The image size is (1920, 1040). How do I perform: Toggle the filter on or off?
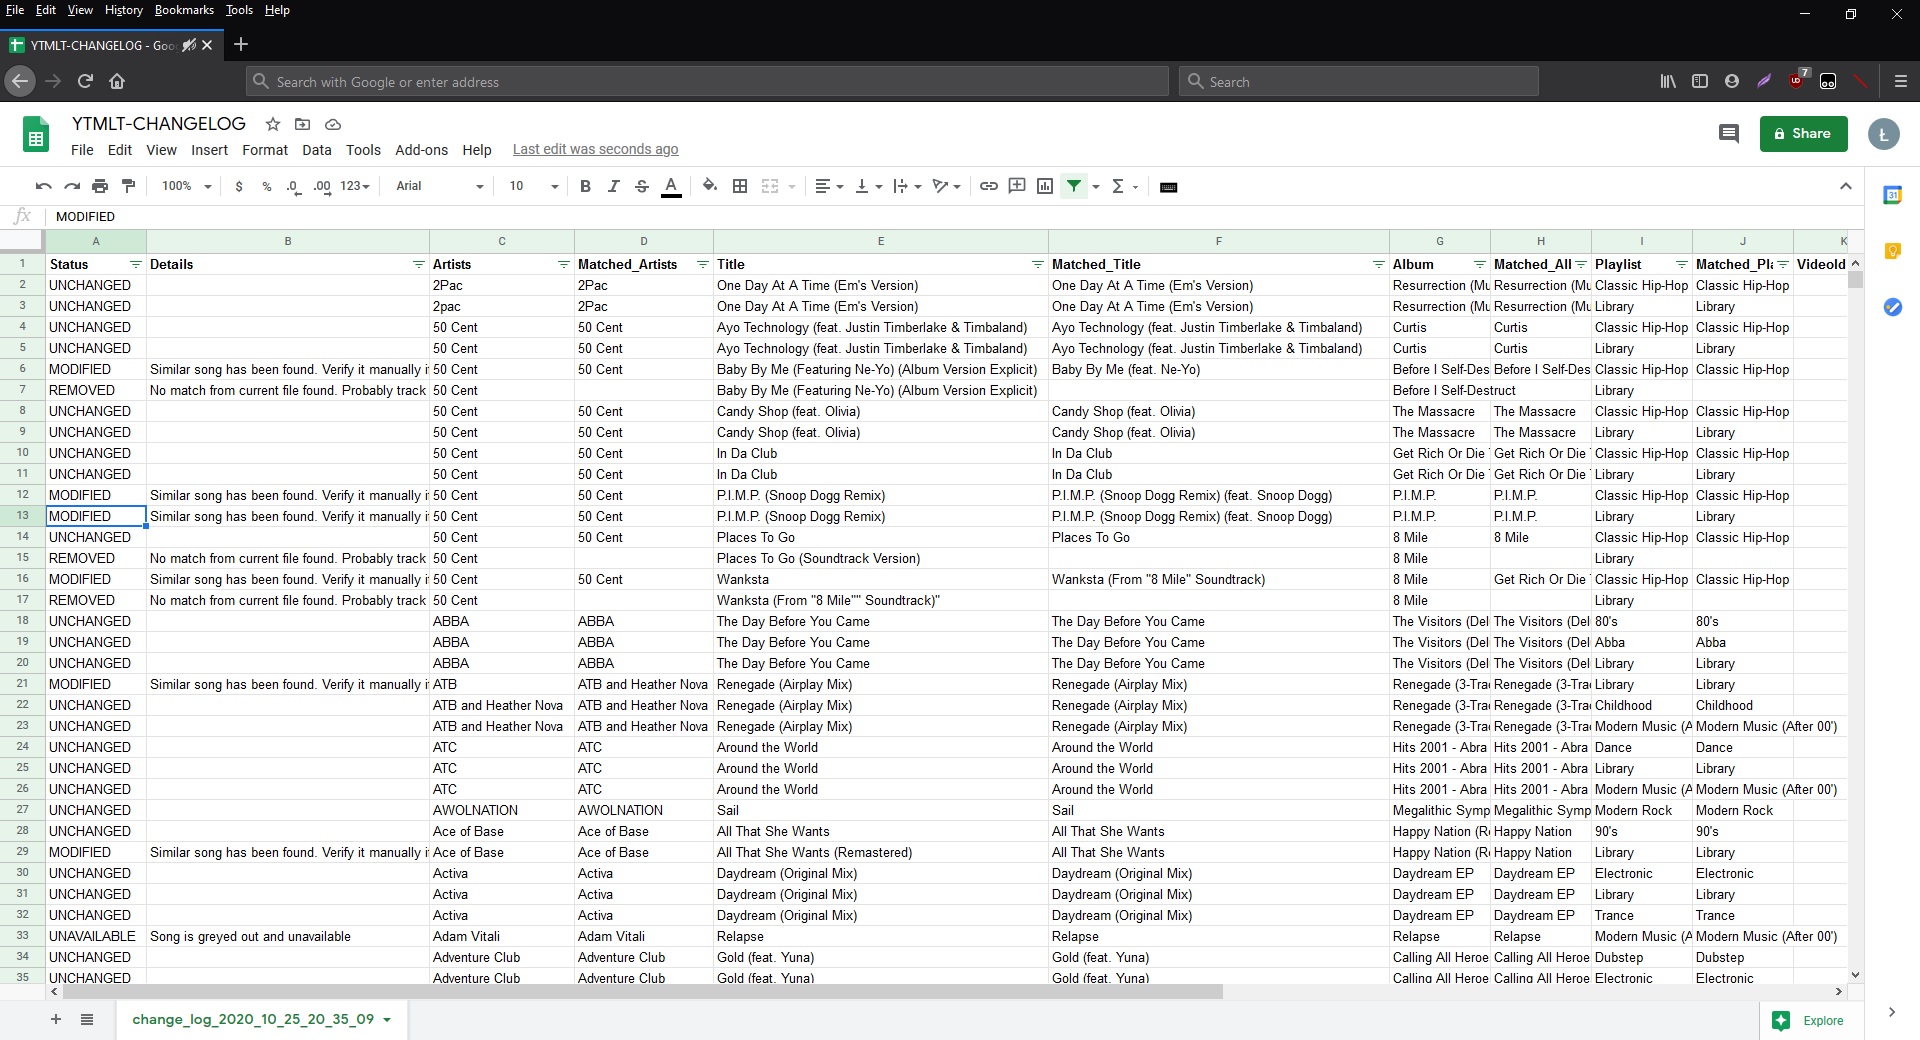coord(1074,186)
